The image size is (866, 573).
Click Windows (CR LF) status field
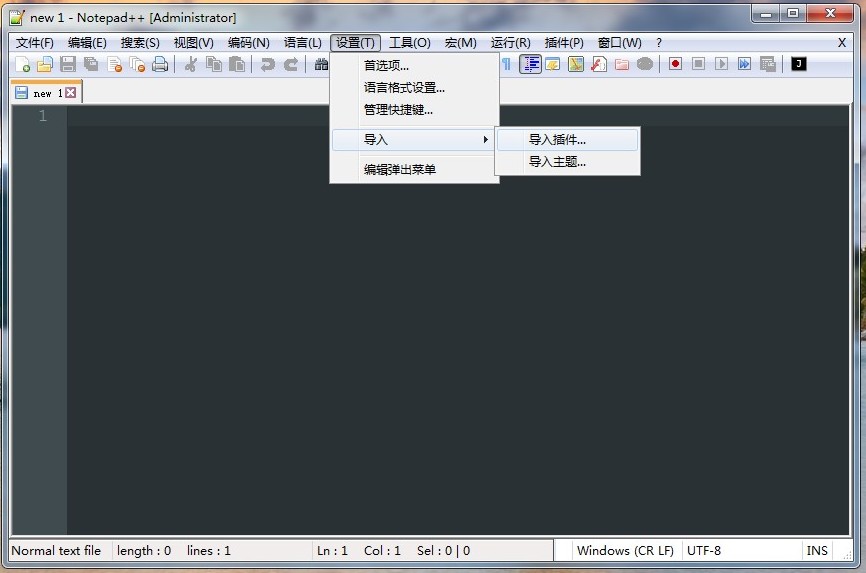pos(625,550)
